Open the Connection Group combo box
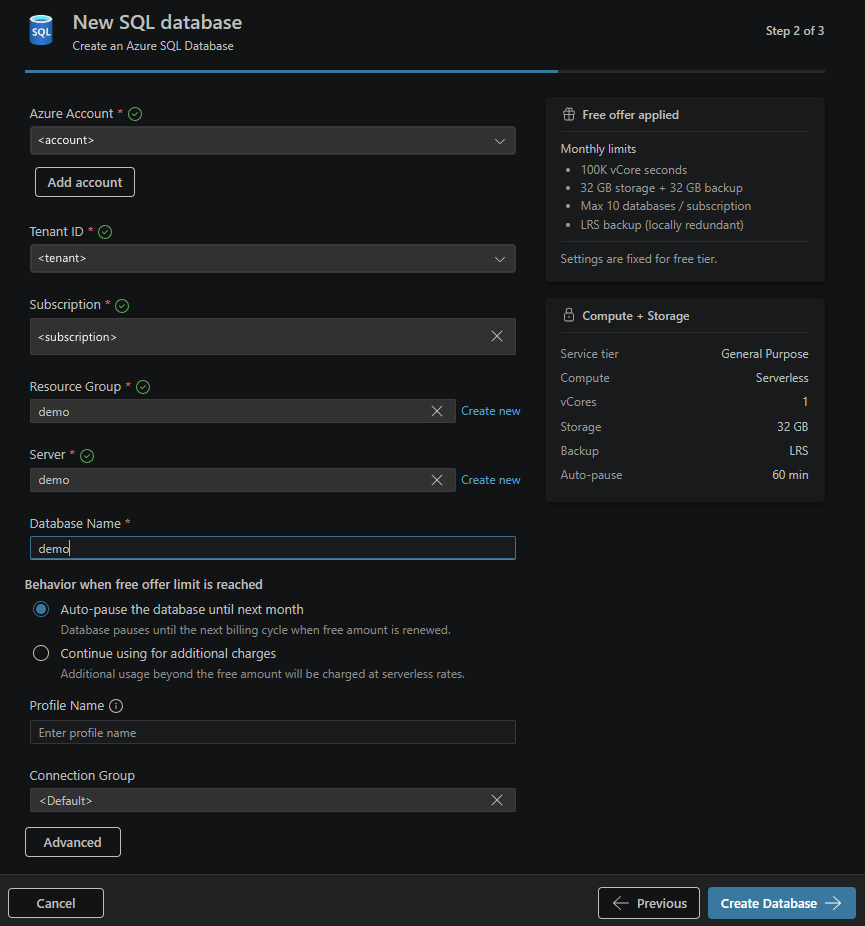Screen dimensions: 865x926 [273, 800]
